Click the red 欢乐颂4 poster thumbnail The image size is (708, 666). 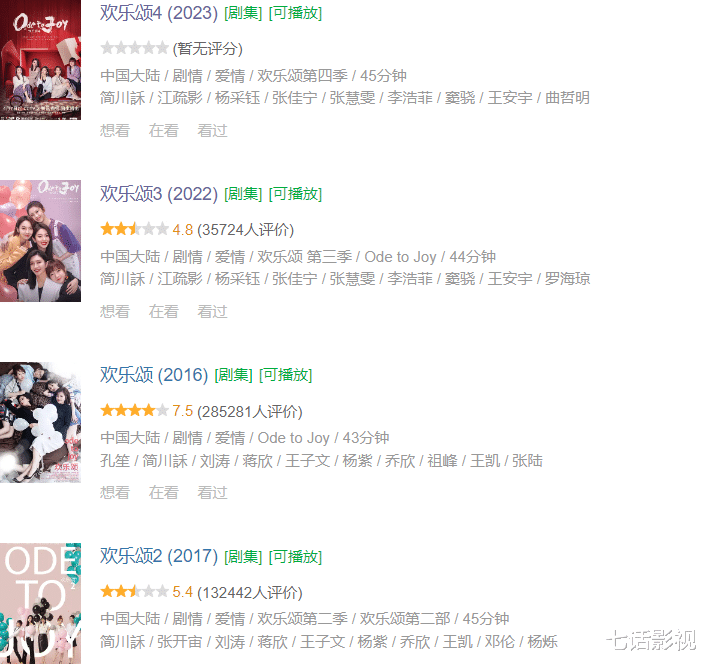tap(40, 60)
